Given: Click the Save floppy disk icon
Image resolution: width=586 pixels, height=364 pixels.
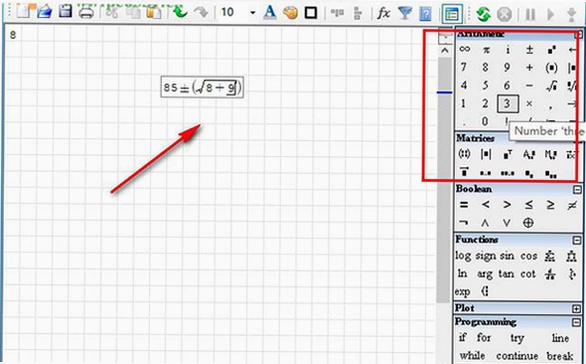Looking at the screenshot, I should (x=65, y=11).
